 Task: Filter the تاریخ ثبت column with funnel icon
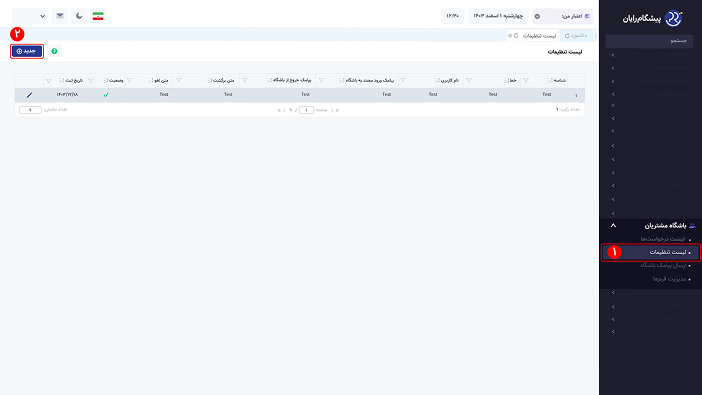(x=48, y=81)
